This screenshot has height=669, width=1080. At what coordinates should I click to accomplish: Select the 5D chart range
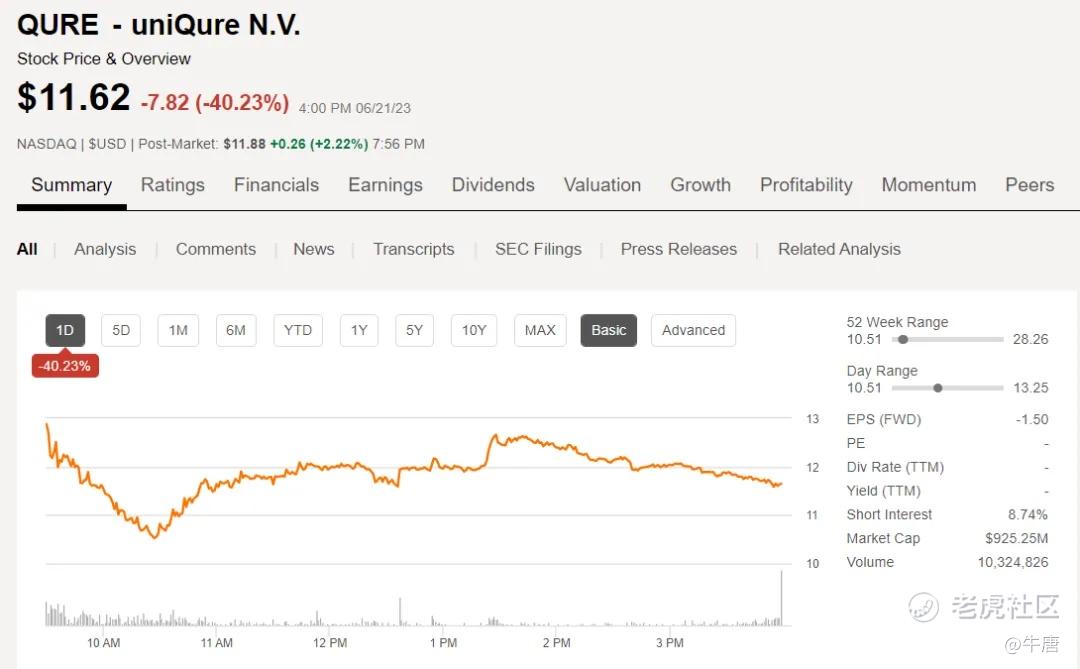click(121, 330)
